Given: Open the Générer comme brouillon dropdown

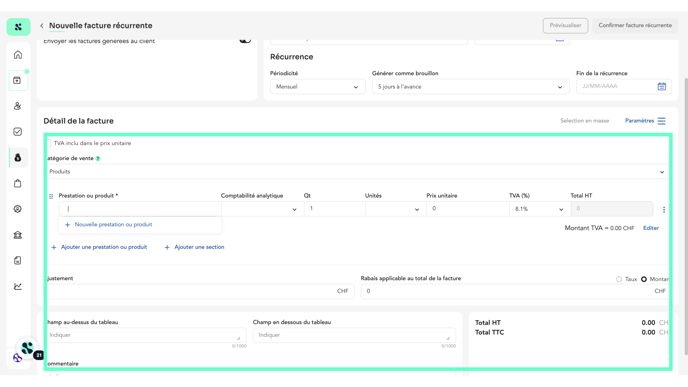Looking at the screenshot, I should tap(470, 87).
